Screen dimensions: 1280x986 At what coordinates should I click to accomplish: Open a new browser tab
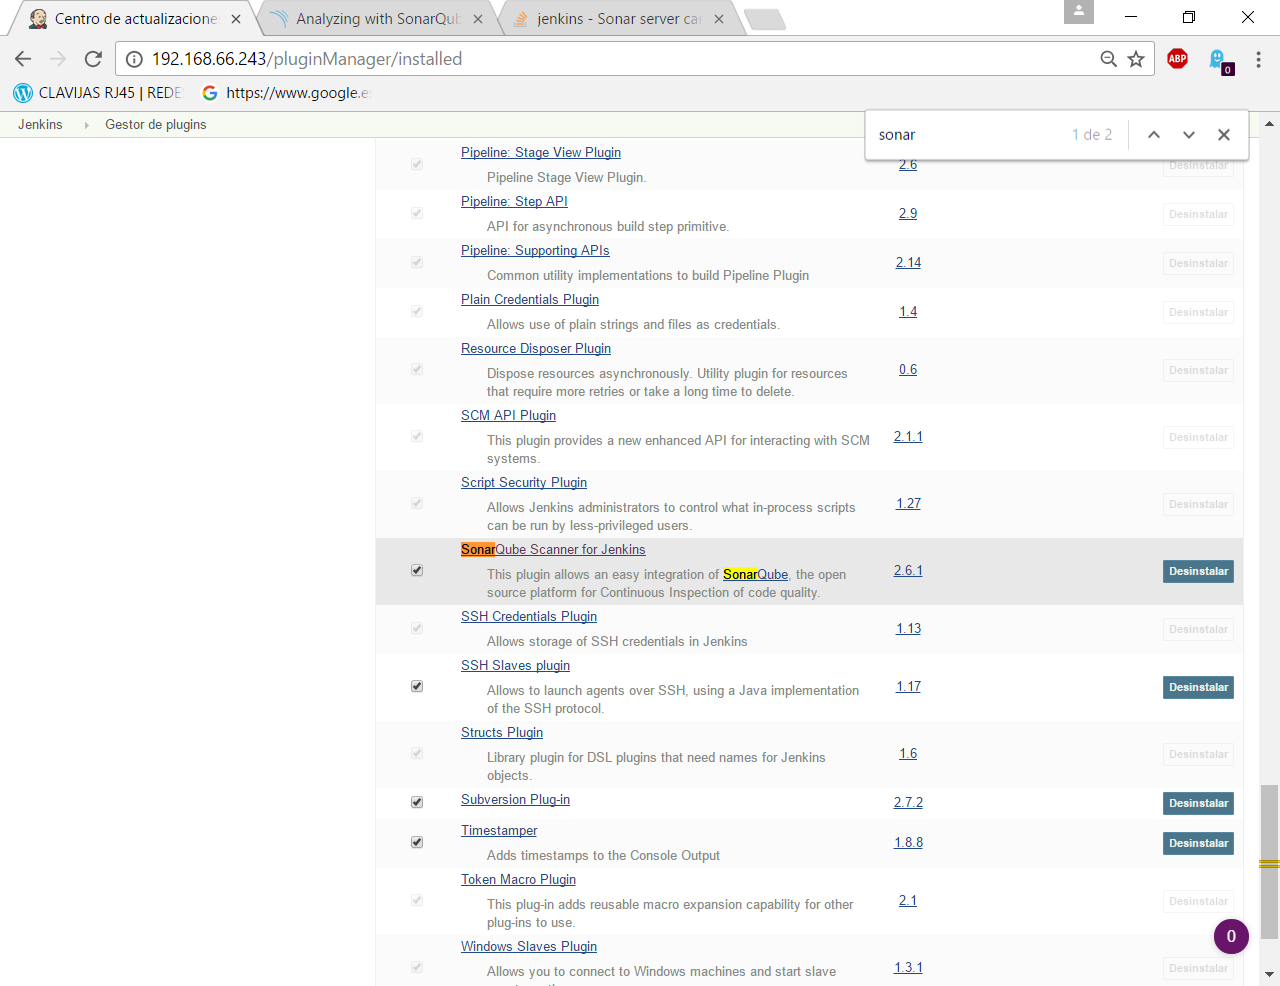tap(765, 19)
